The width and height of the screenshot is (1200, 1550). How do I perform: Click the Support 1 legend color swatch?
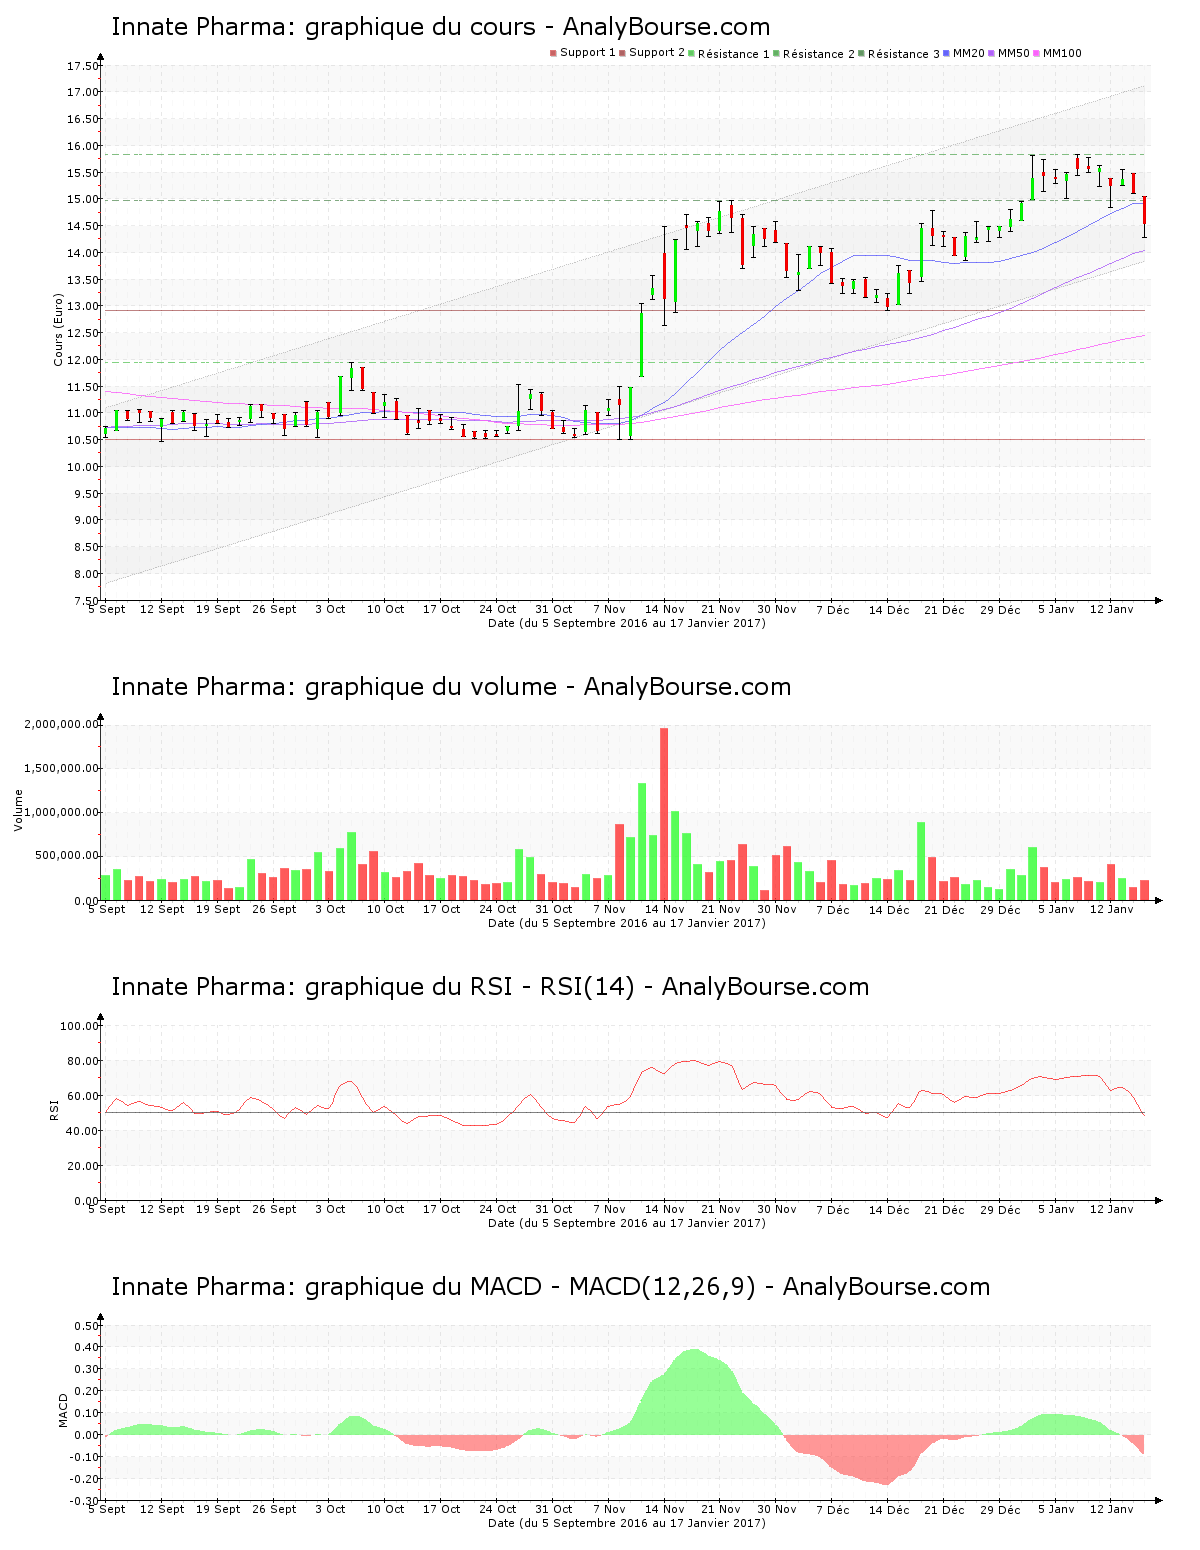point(553,53)
